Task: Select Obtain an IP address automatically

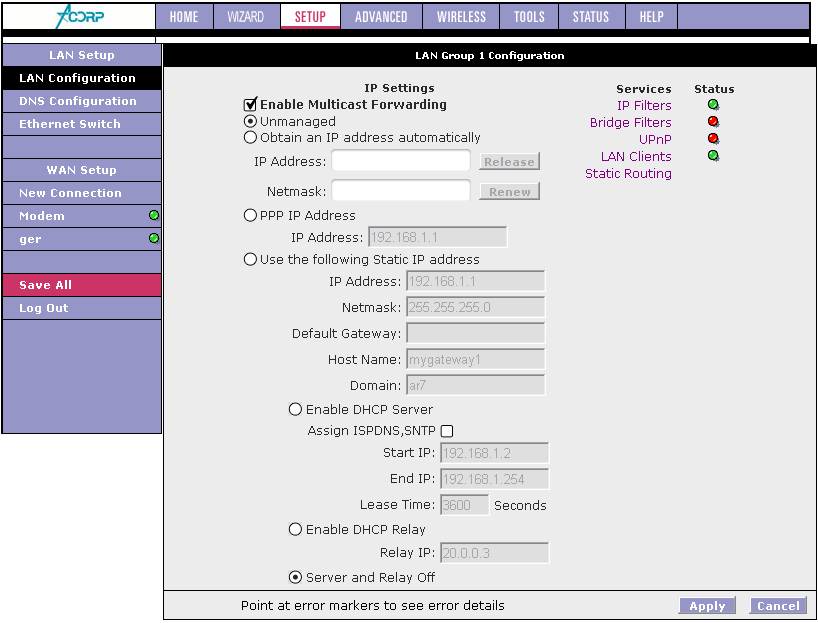Action: (x=251, y=138)
